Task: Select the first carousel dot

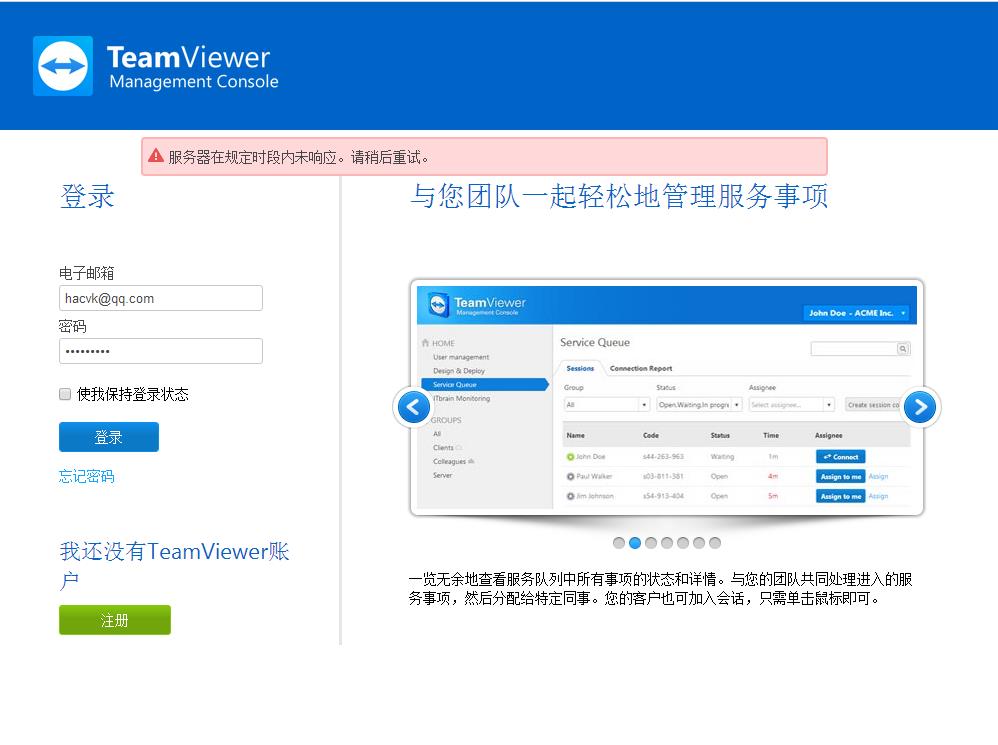Action: point(619,543)
